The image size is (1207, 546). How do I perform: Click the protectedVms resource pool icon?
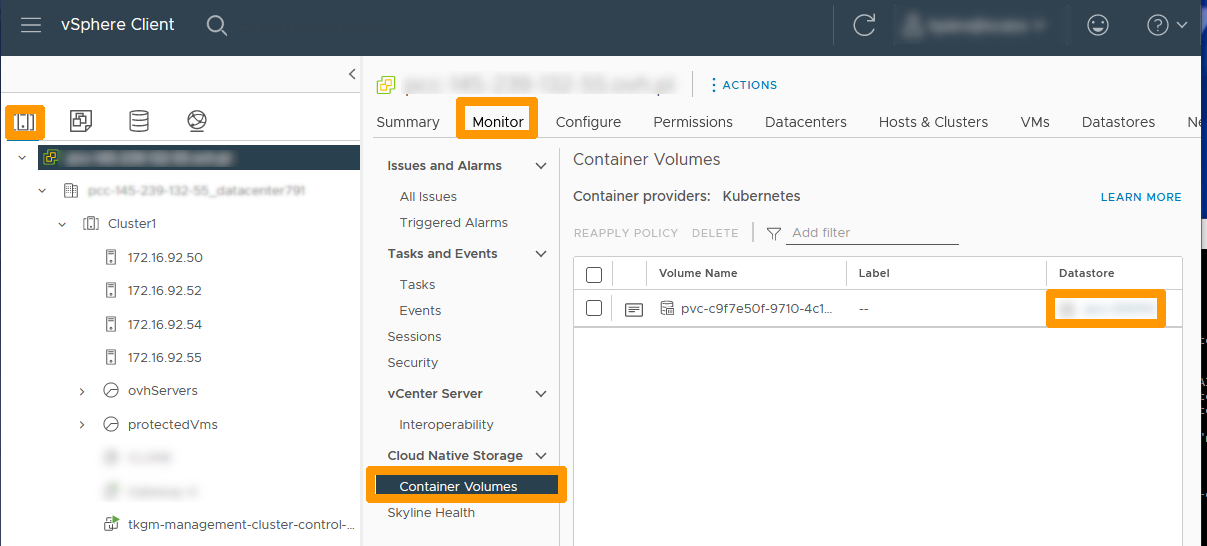pyautogui.click(x=111, y=425)
